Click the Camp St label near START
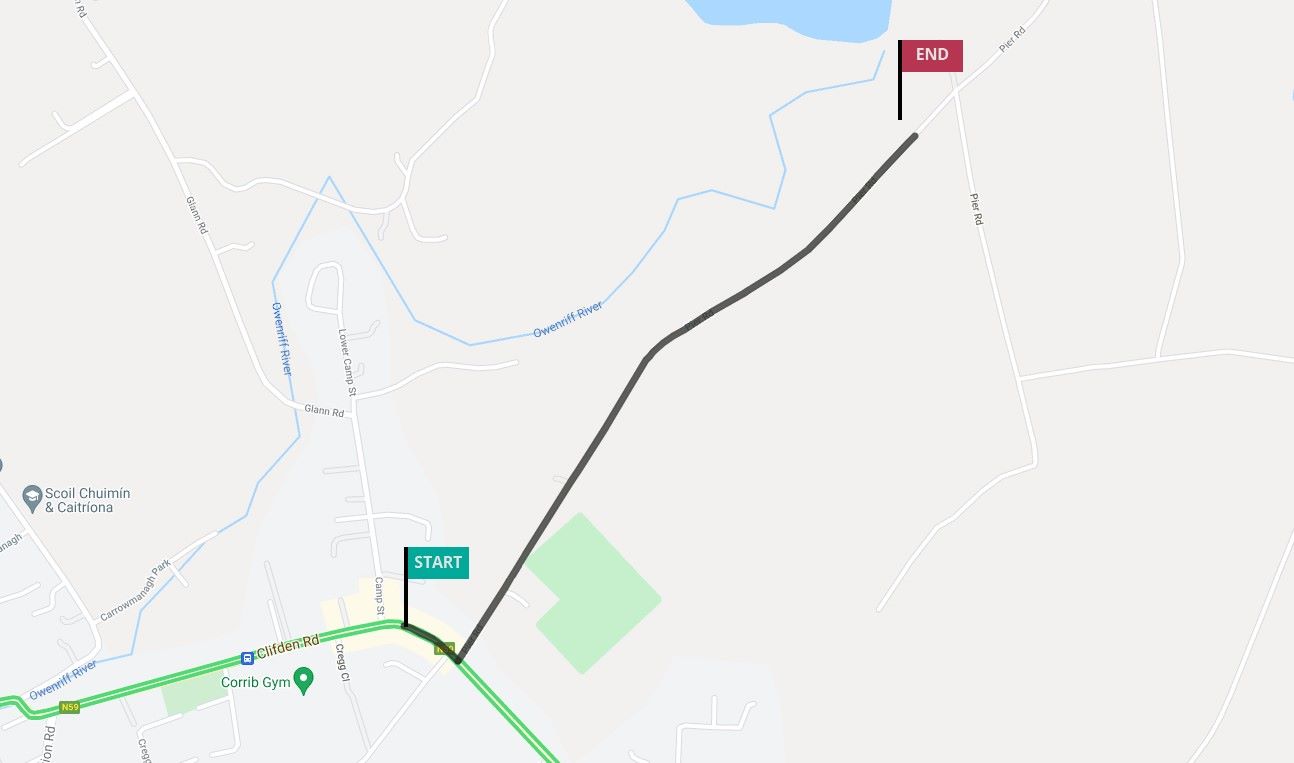 coord(380,596)
